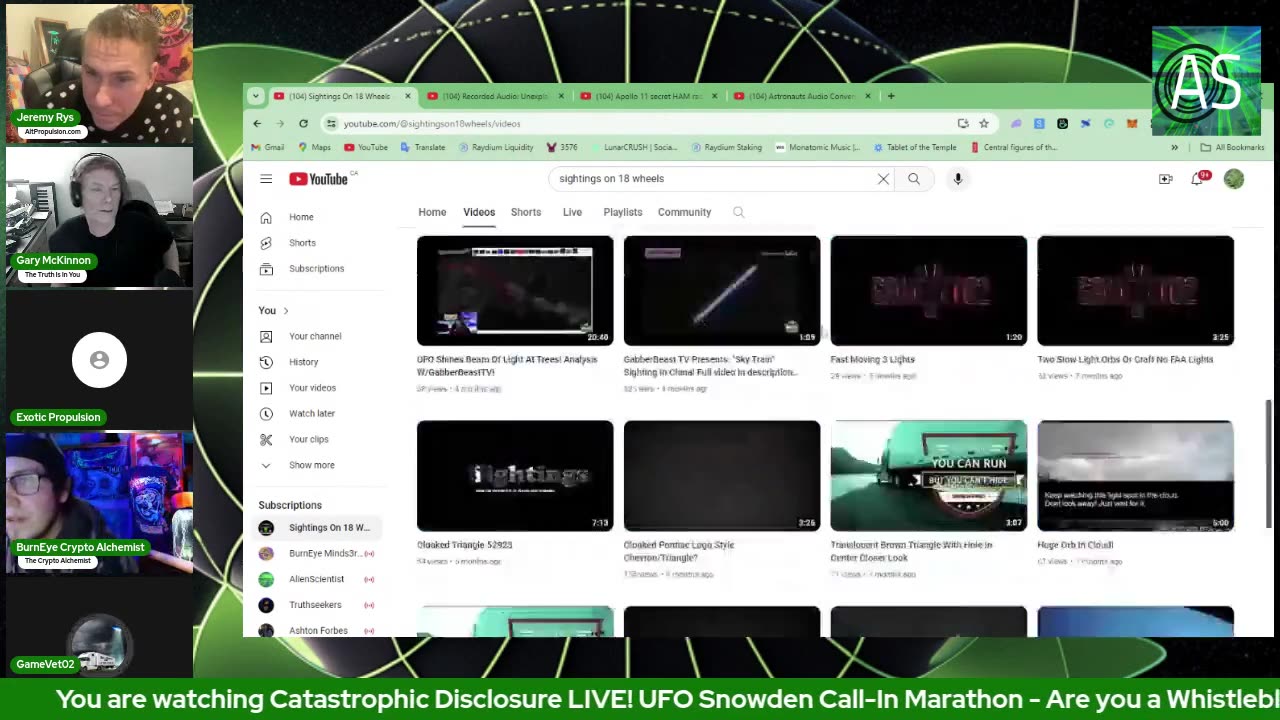
Task: Open Tablet of the Temple bookmark
Action: pos(915,147)
